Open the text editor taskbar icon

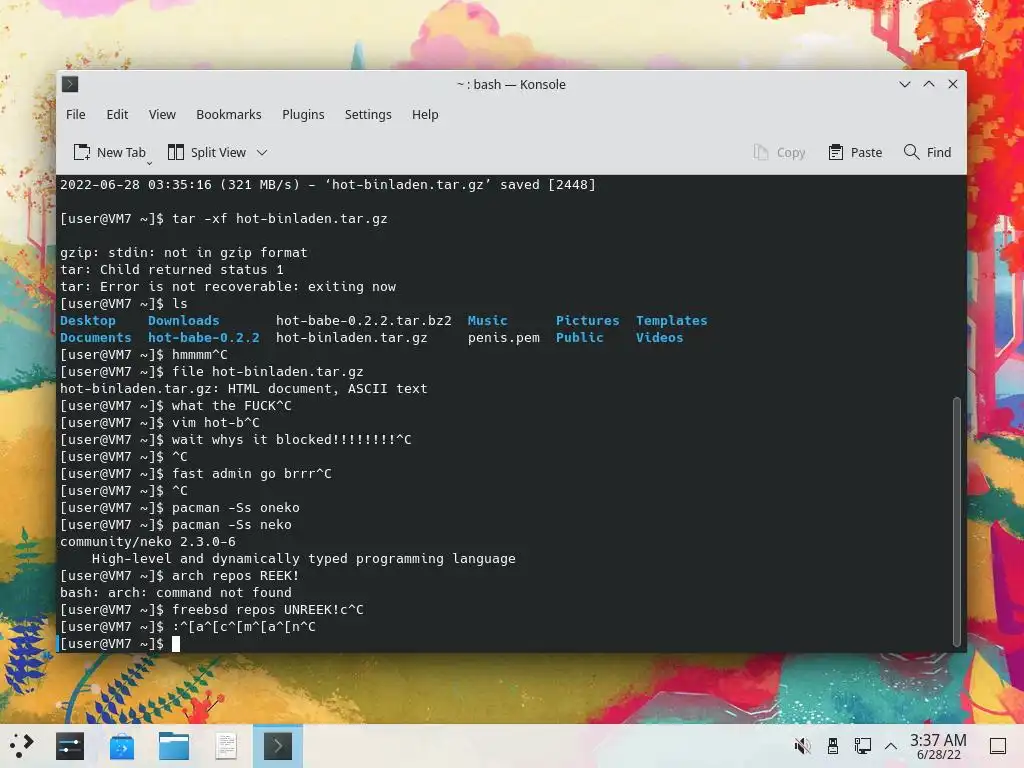pos(226,746)
